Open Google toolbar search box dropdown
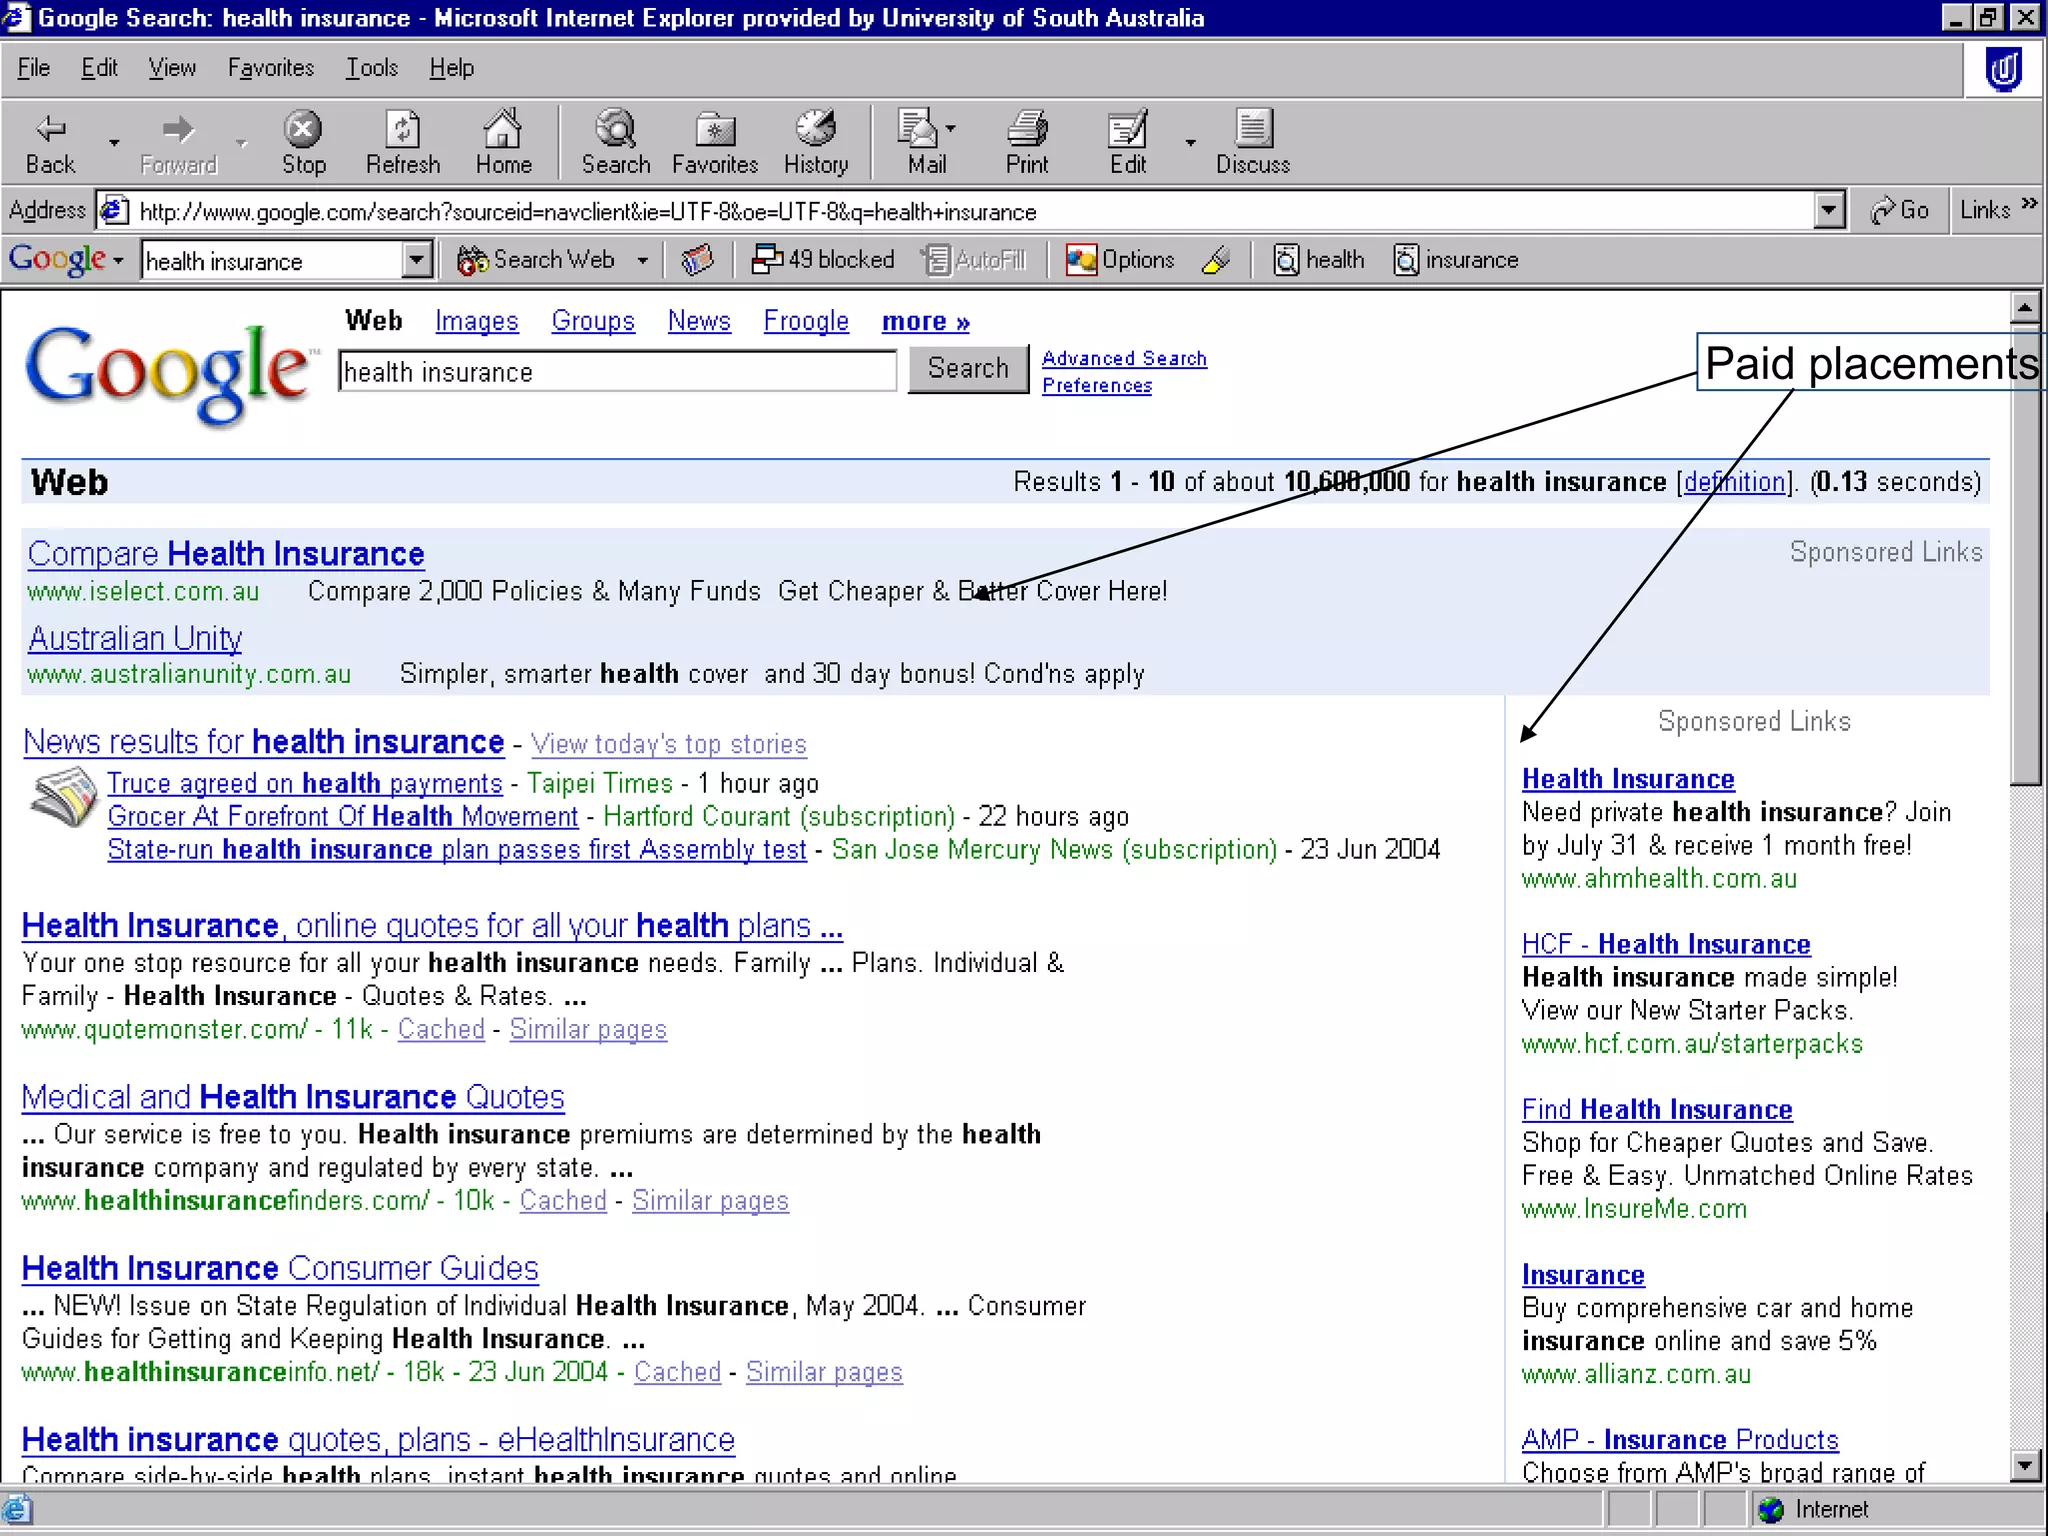This screenshot has height=1536, width=2048. point(417,261)
